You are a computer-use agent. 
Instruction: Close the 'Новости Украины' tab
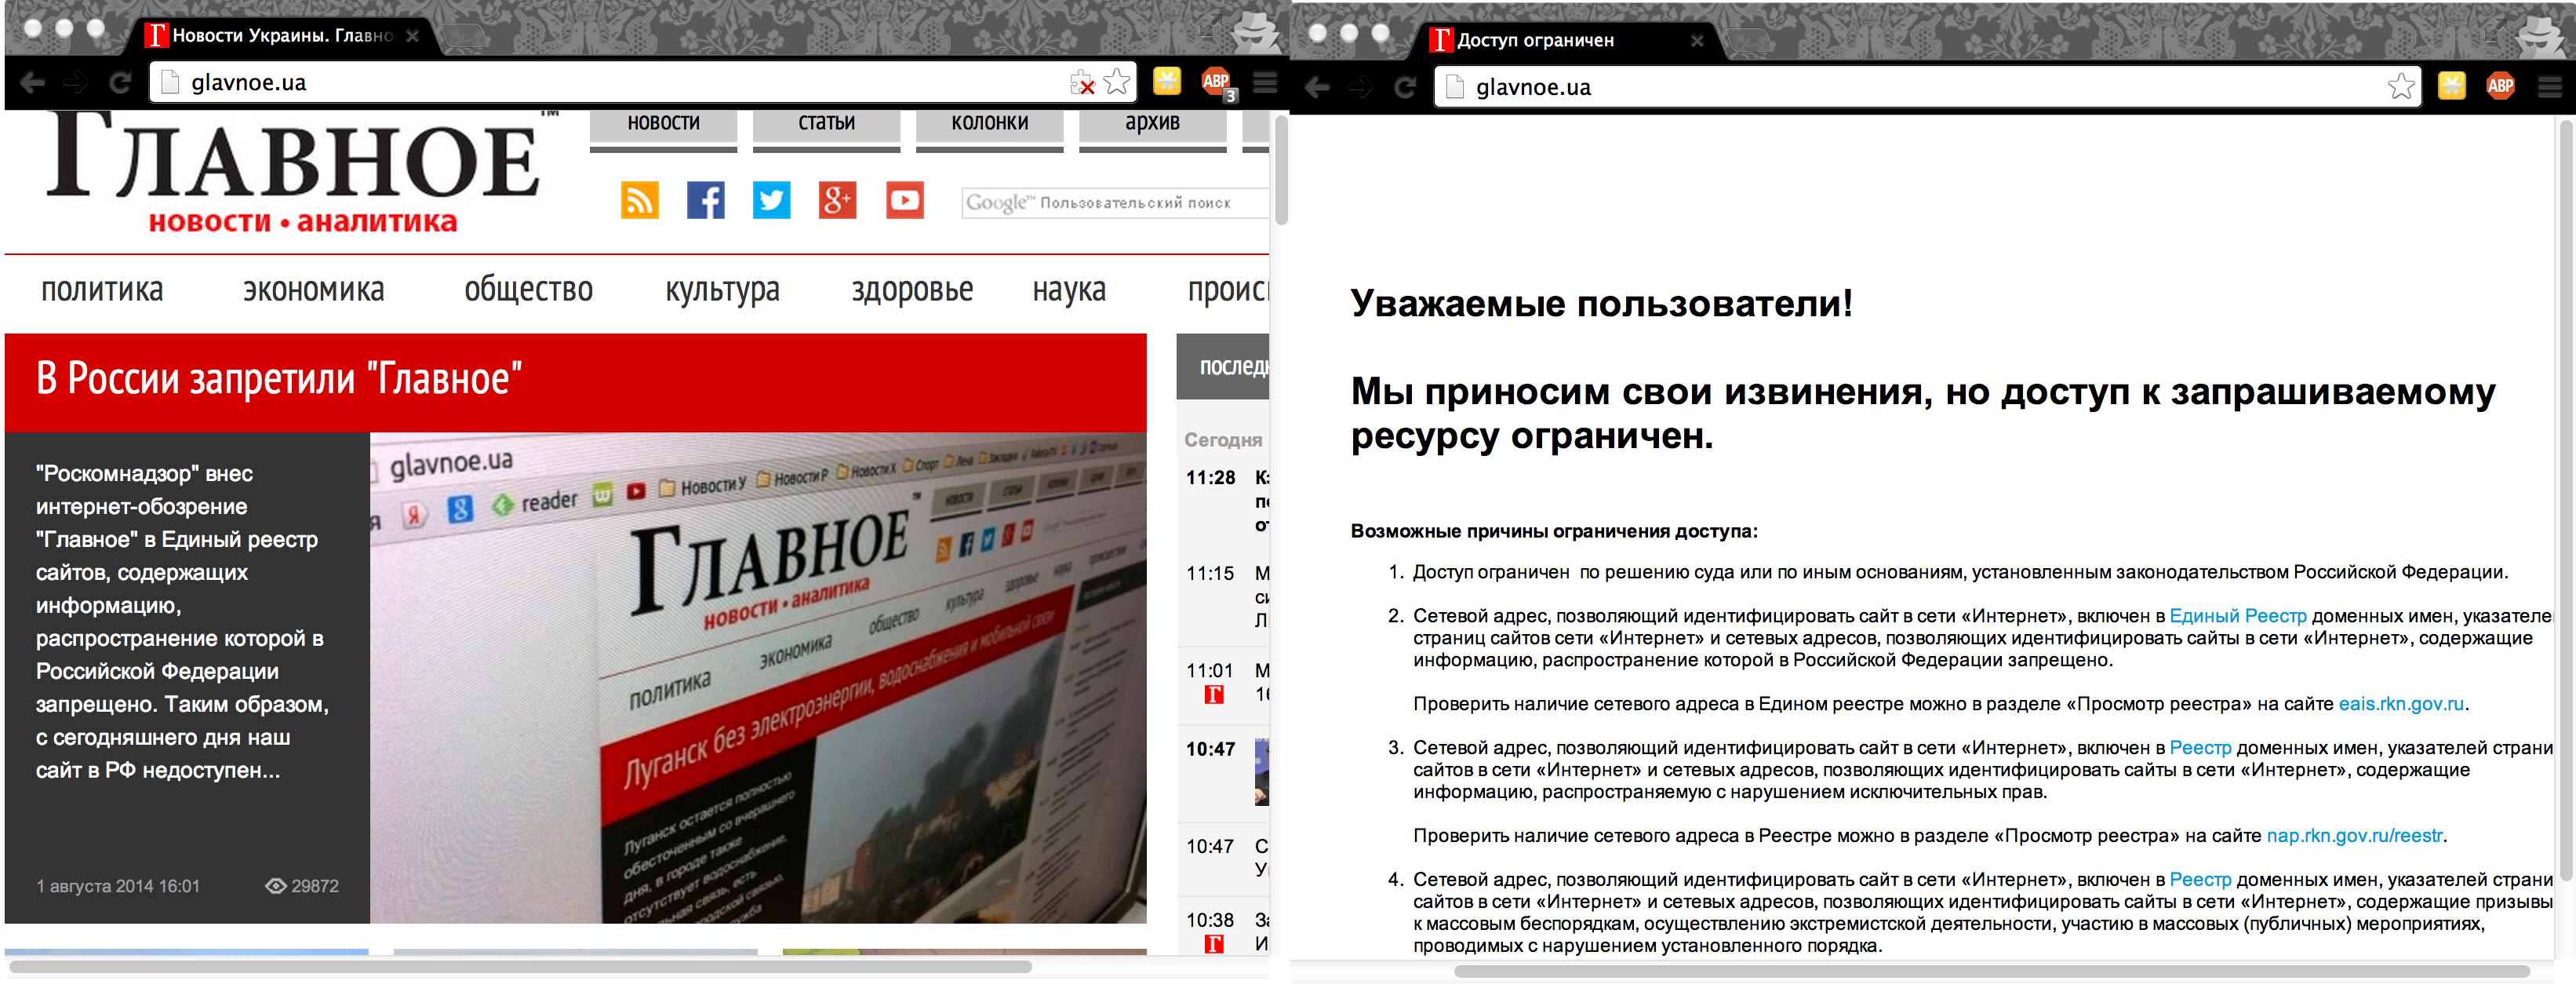click(412, 36)
